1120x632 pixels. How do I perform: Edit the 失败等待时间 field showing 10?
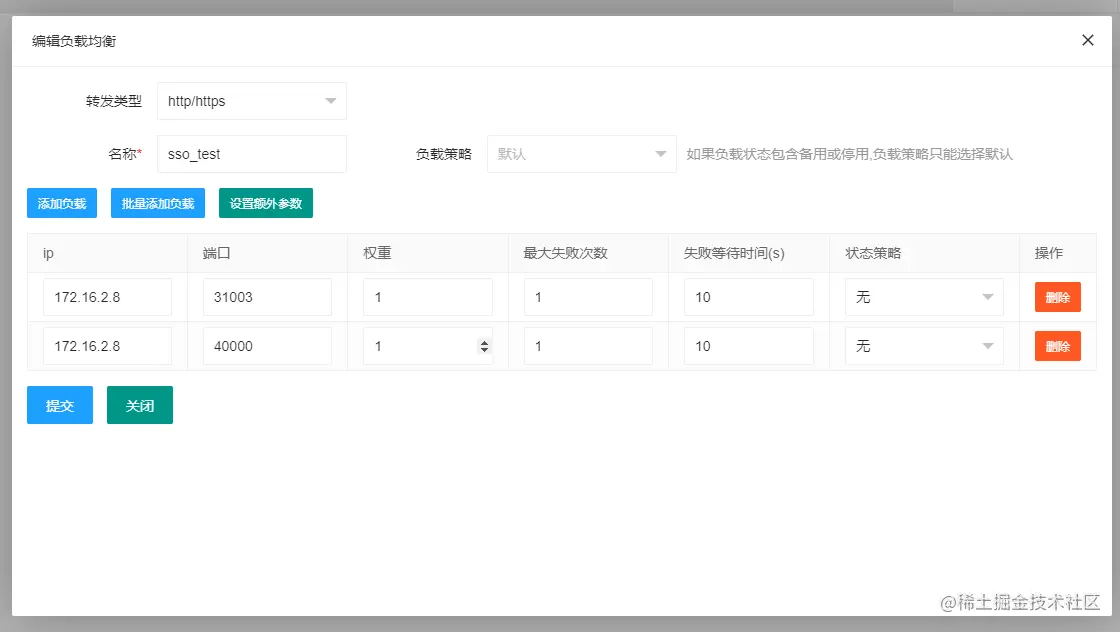(748, 296)
